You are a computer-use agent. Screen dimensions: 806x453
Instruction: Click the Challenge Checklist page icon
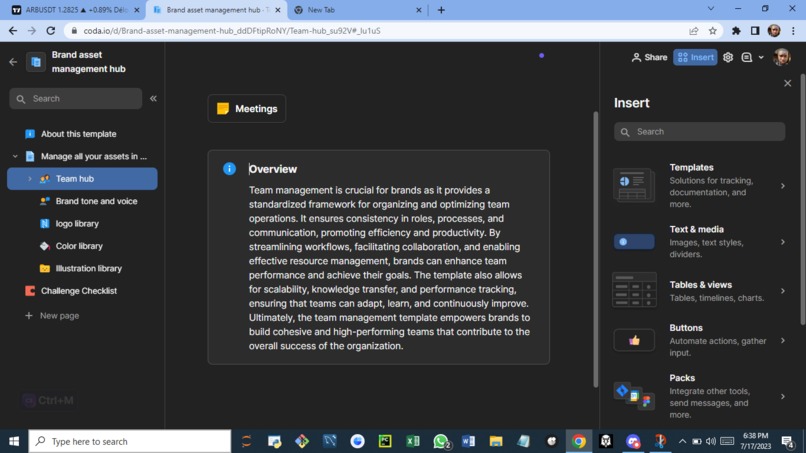click(x=30, y=291)
